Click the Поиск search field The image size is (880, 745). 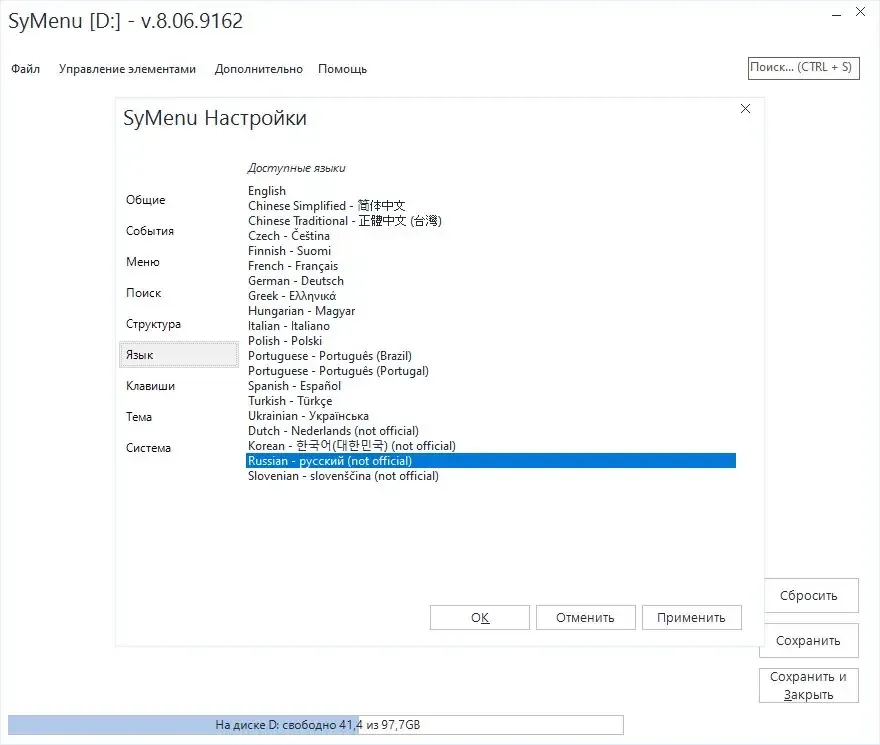click(x=803, y=68)
